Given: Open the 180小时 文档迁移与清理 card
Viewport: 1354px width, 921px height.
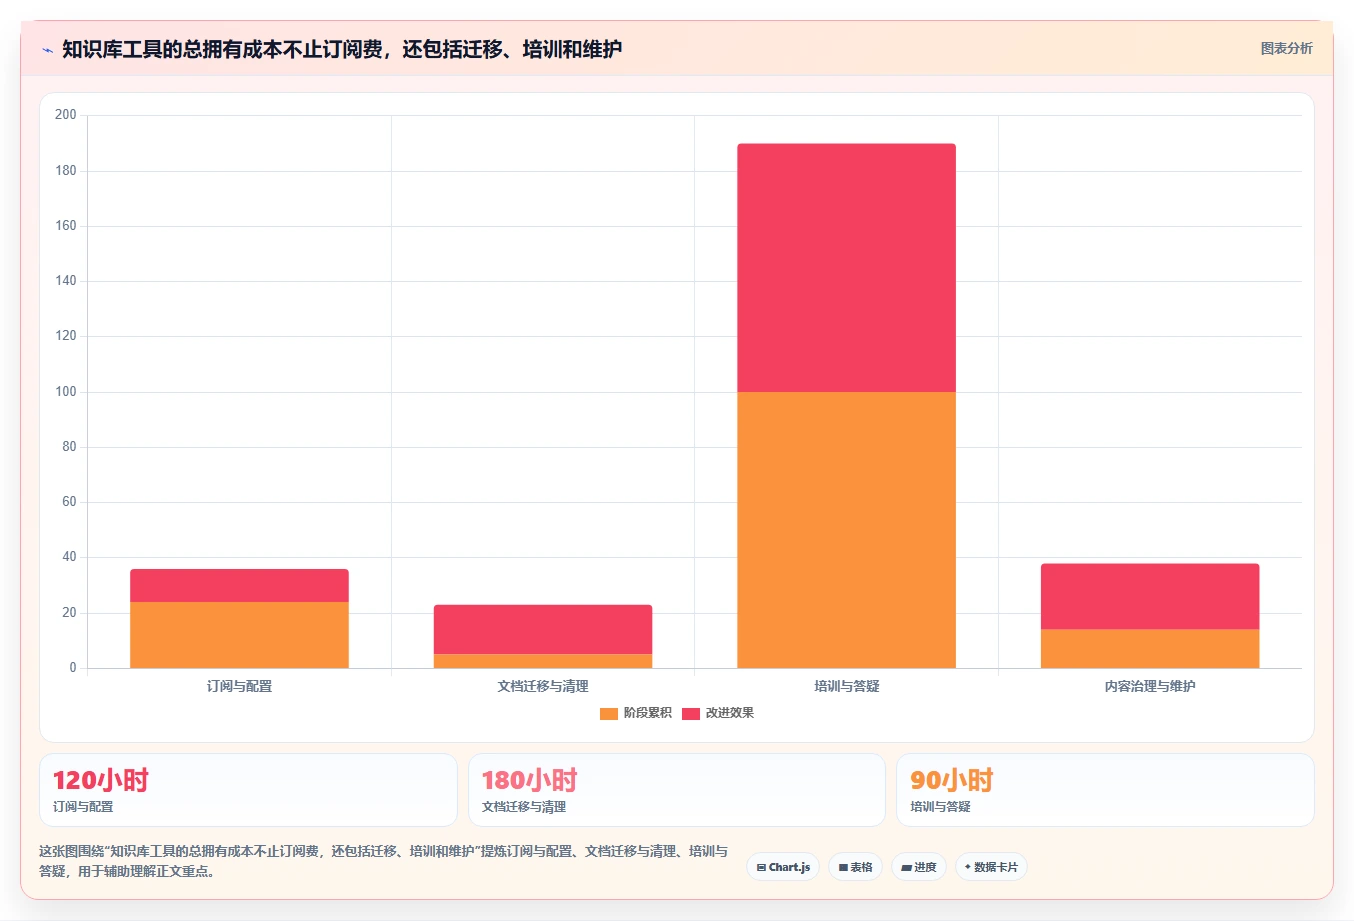Looking at the screenshot, I should tap(677, 790).
